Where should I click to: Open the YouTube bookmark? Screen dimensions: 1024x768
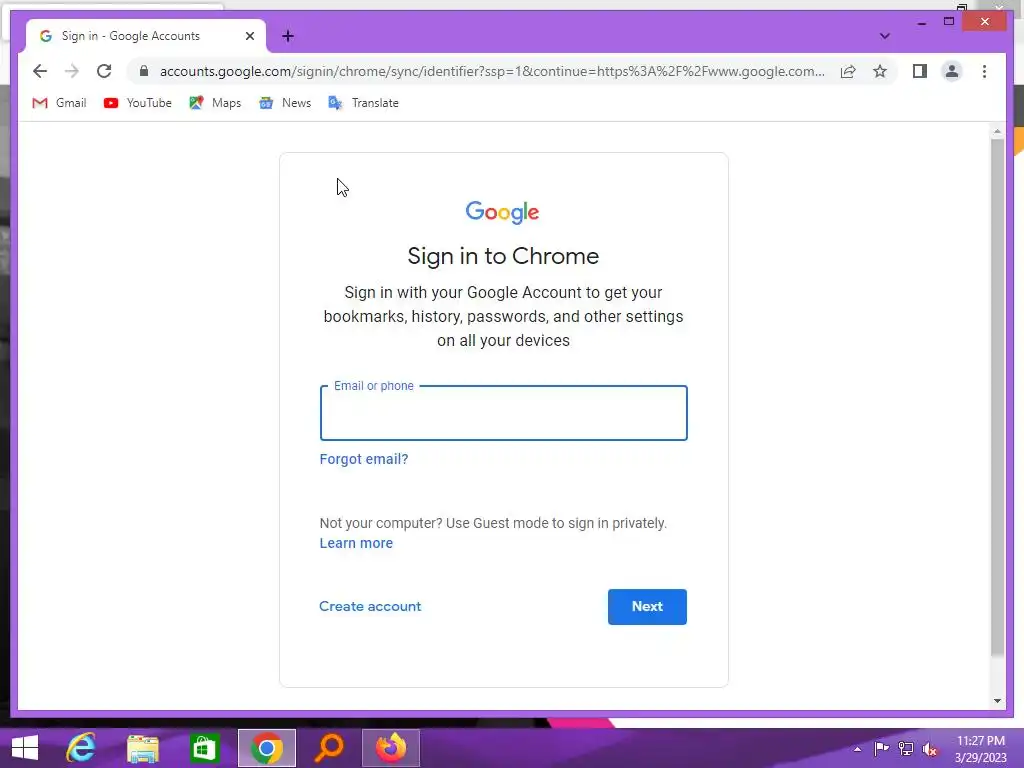(137, 103)
